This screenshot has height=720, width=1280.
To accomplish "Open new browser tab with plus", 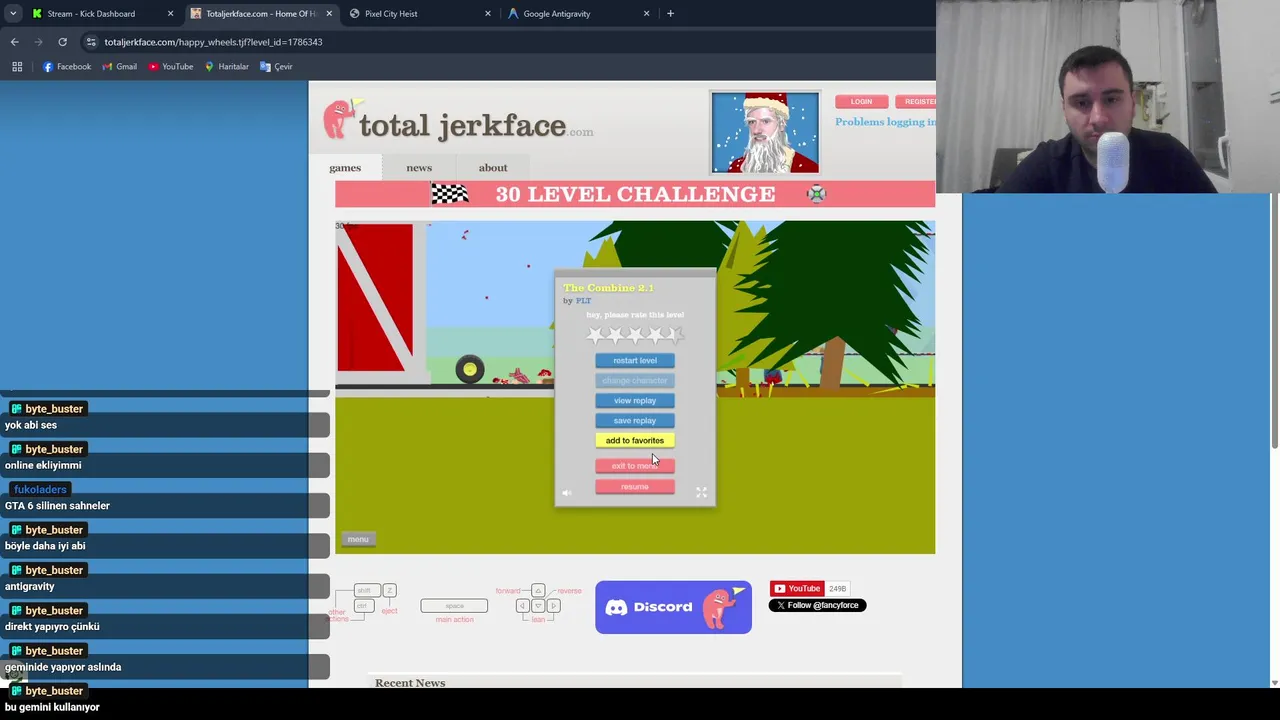I will tap(670, 14).
